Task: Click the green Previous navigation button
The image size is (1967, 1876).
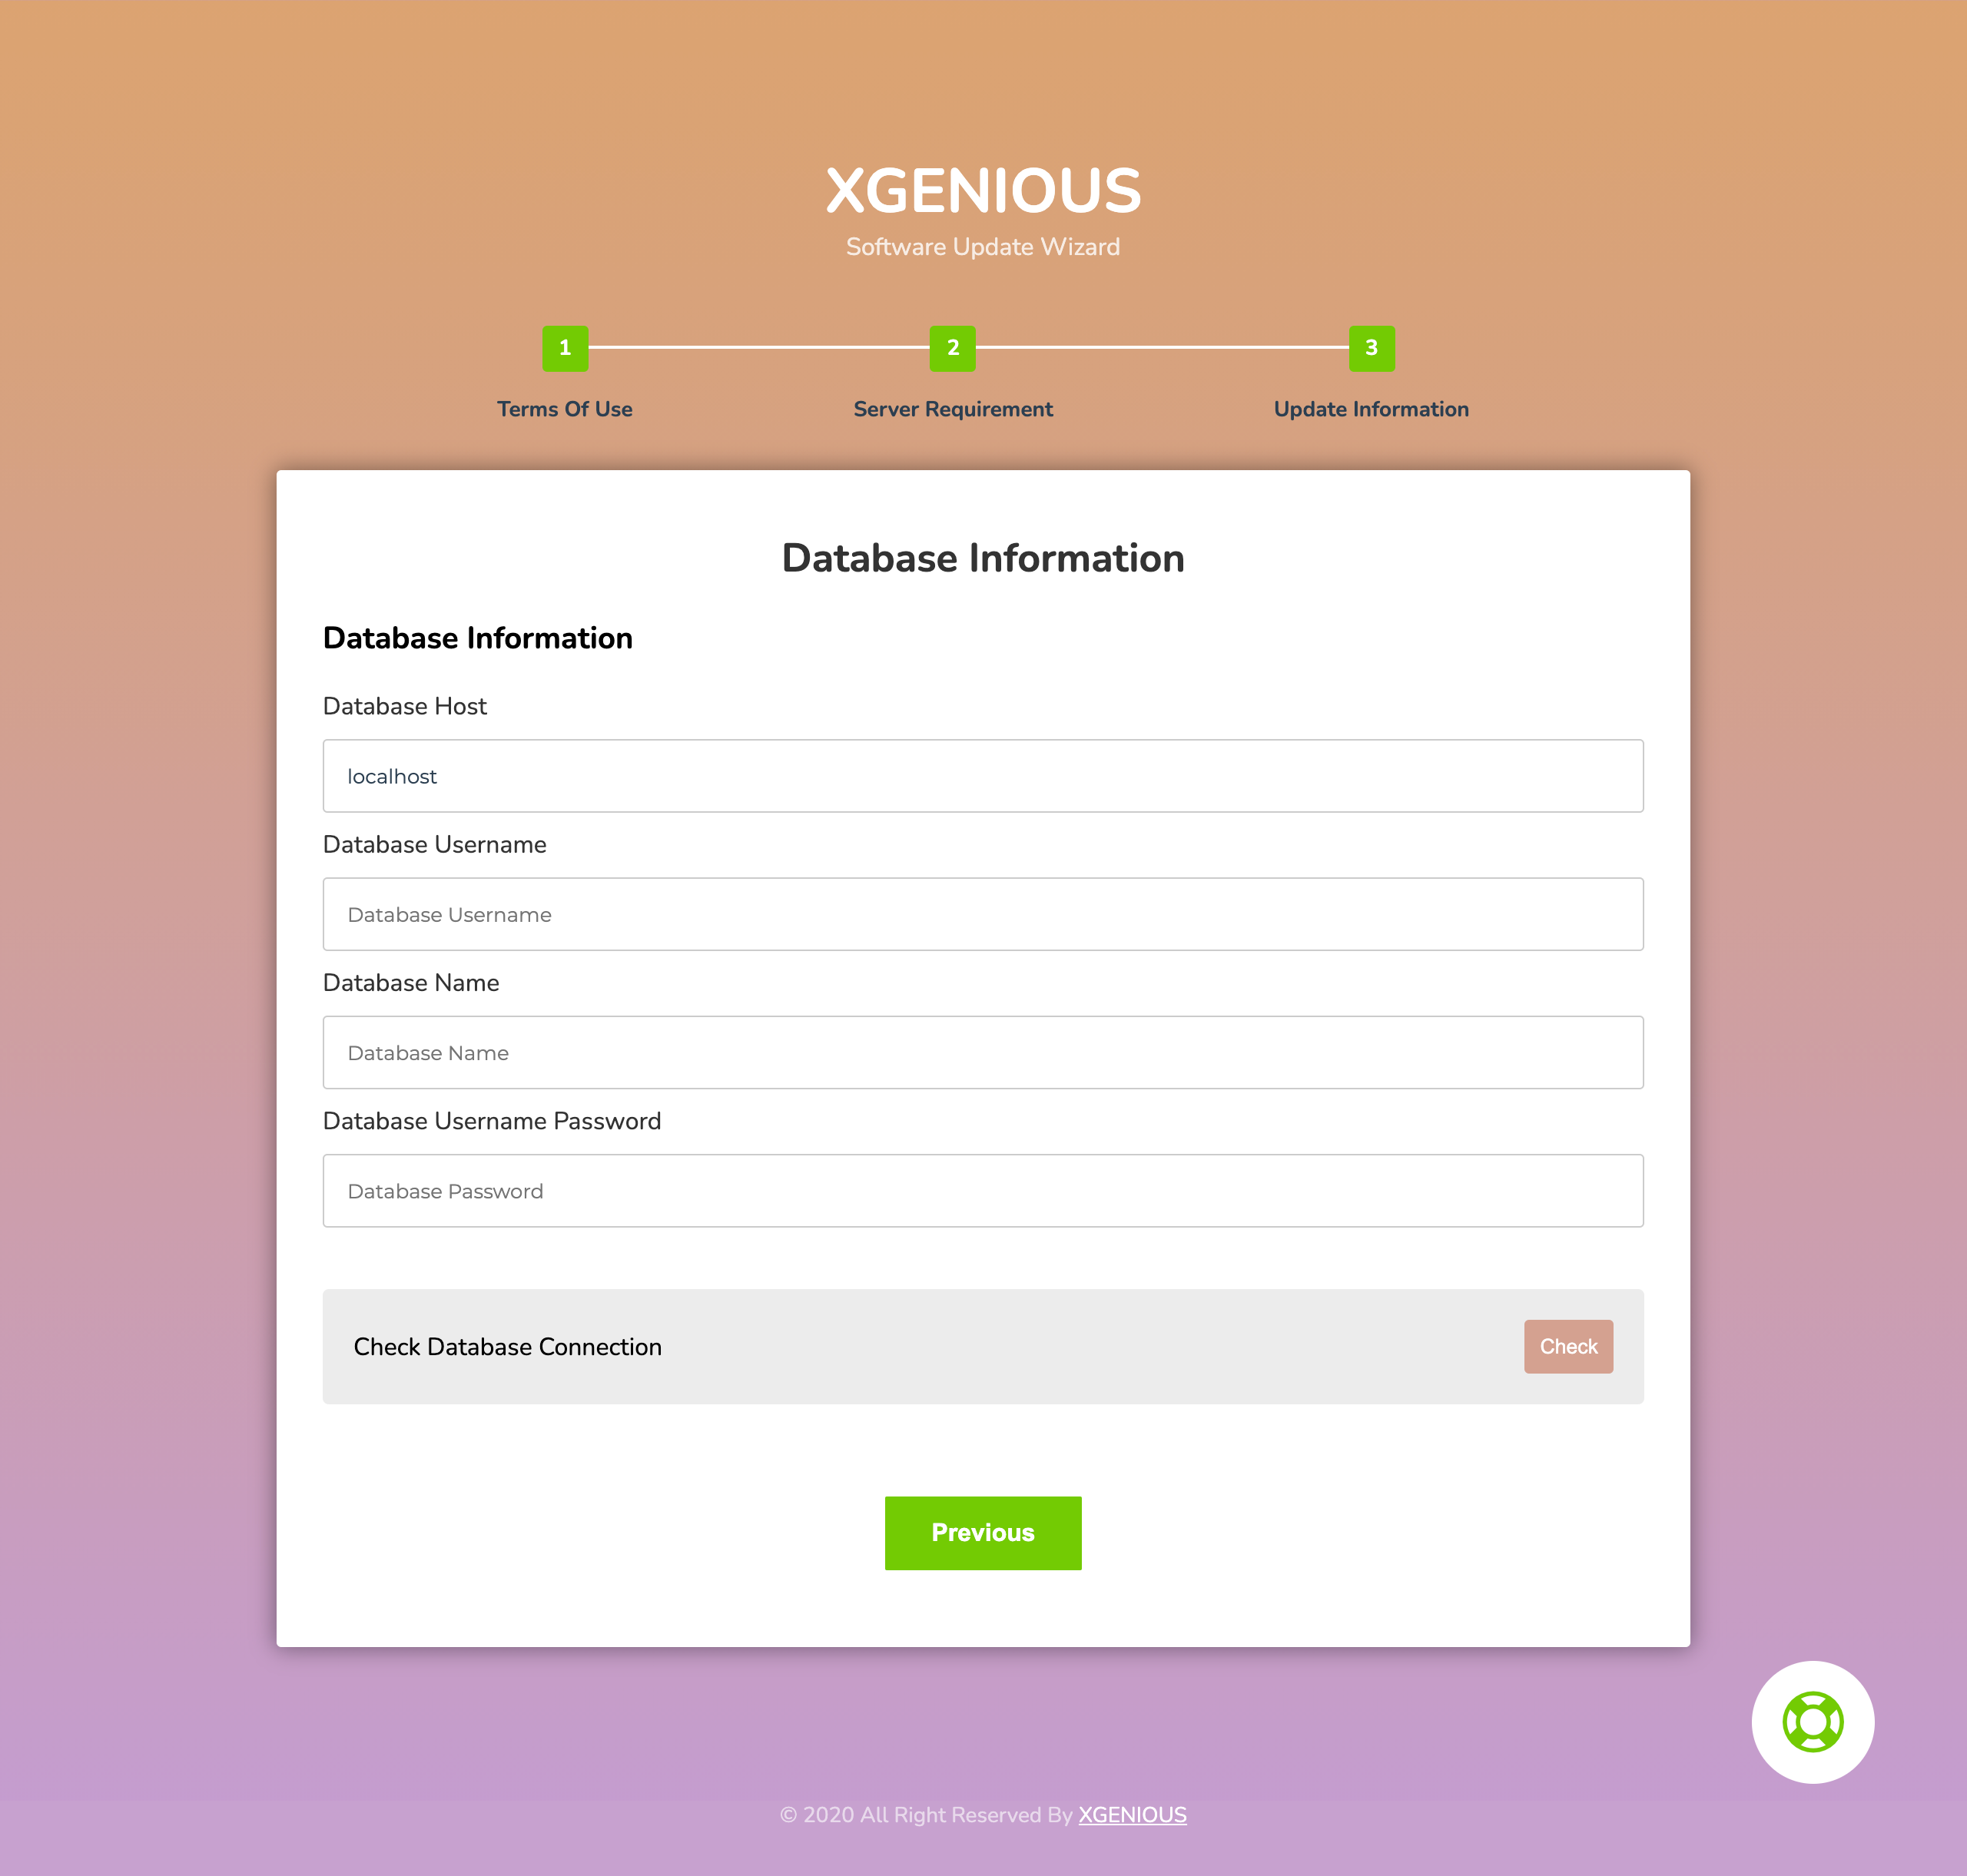Action: click(x=983, y=1532)
